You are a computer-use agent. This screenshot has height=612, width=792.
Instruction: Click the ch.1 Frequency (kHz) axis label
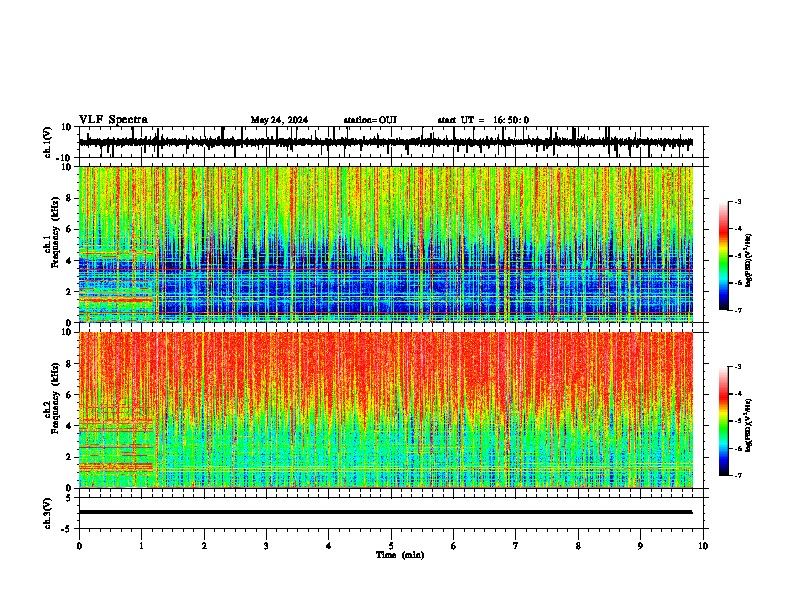point(51,232)
